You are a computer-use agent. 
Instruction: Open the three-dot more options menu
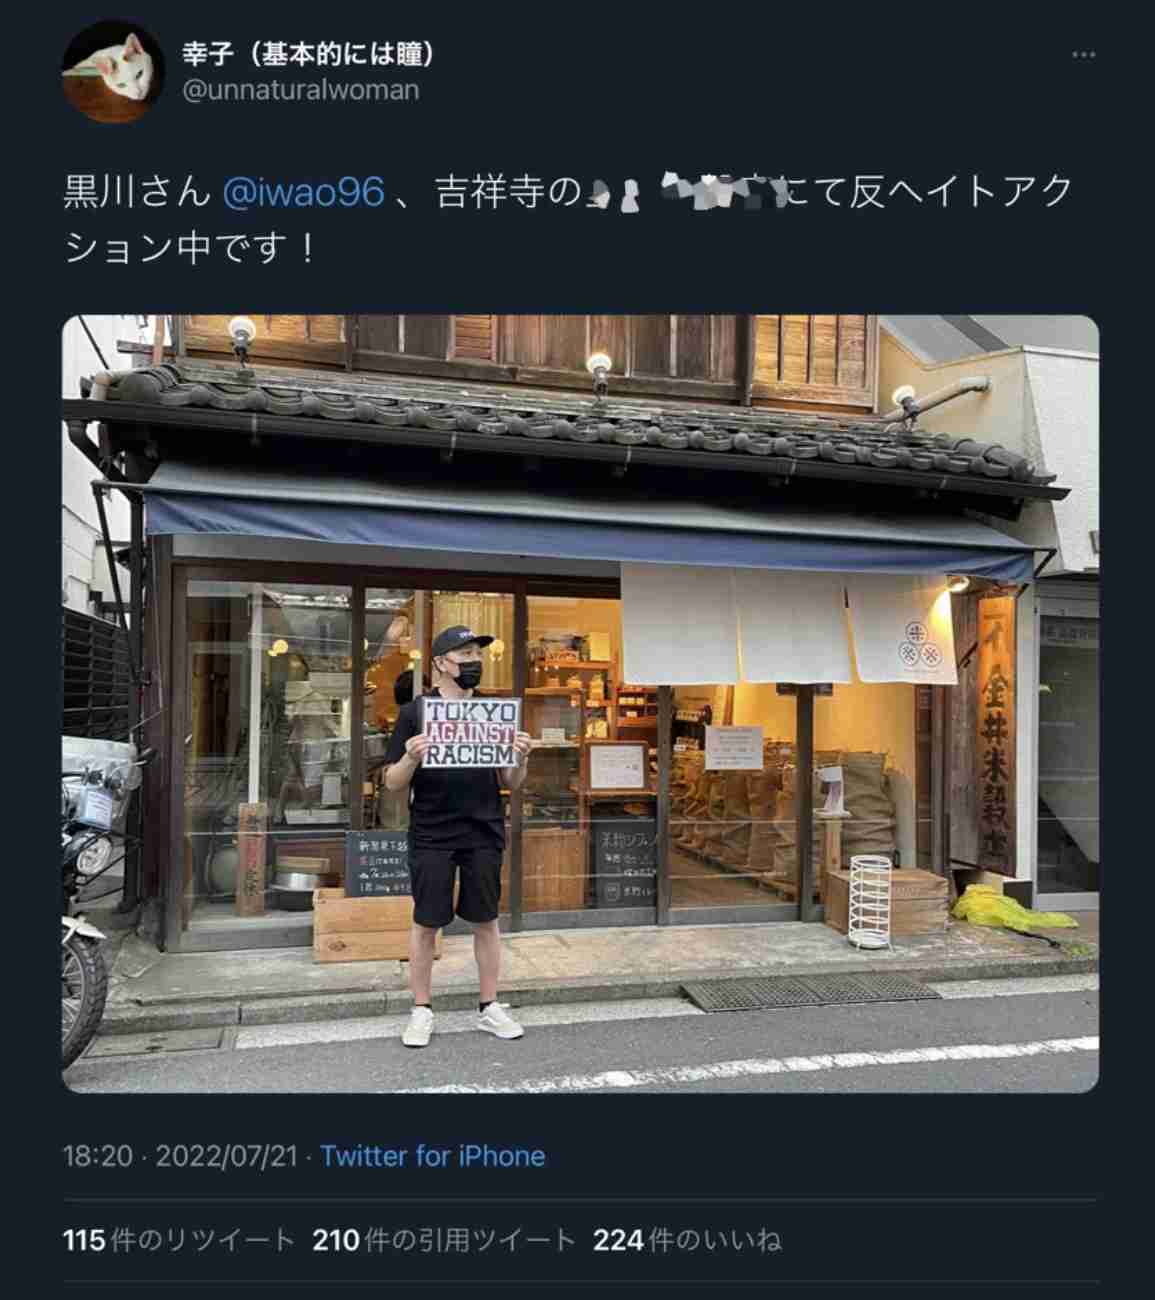1084,55
